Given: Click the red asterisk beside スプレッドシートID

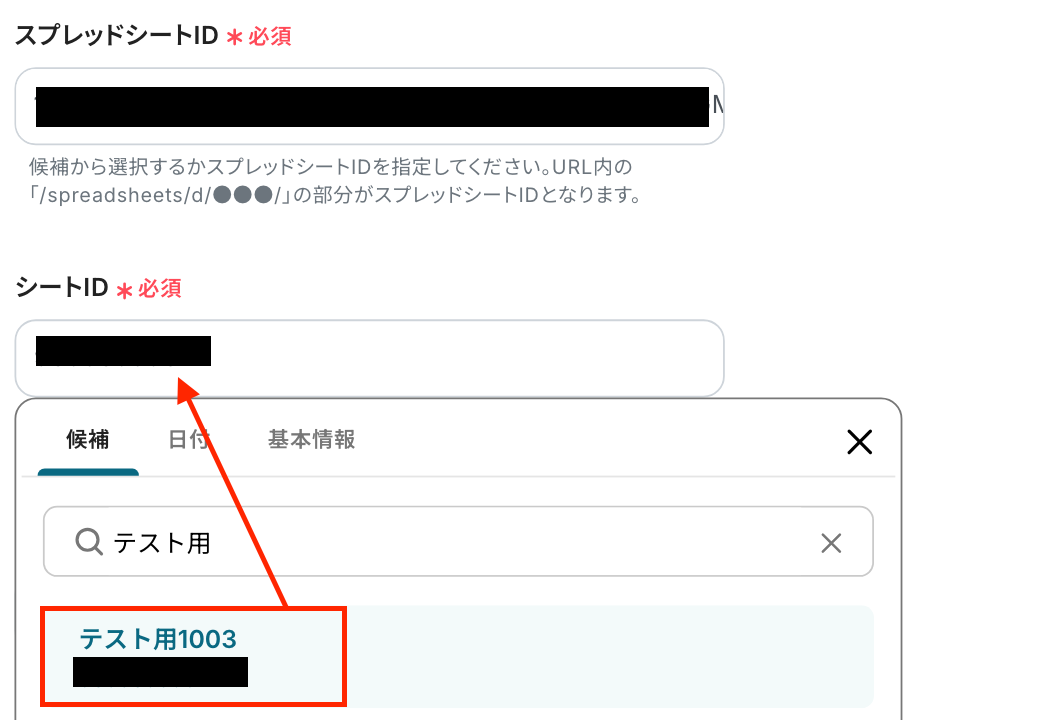Looking at the screenshot, I should [x=234, y=37].
